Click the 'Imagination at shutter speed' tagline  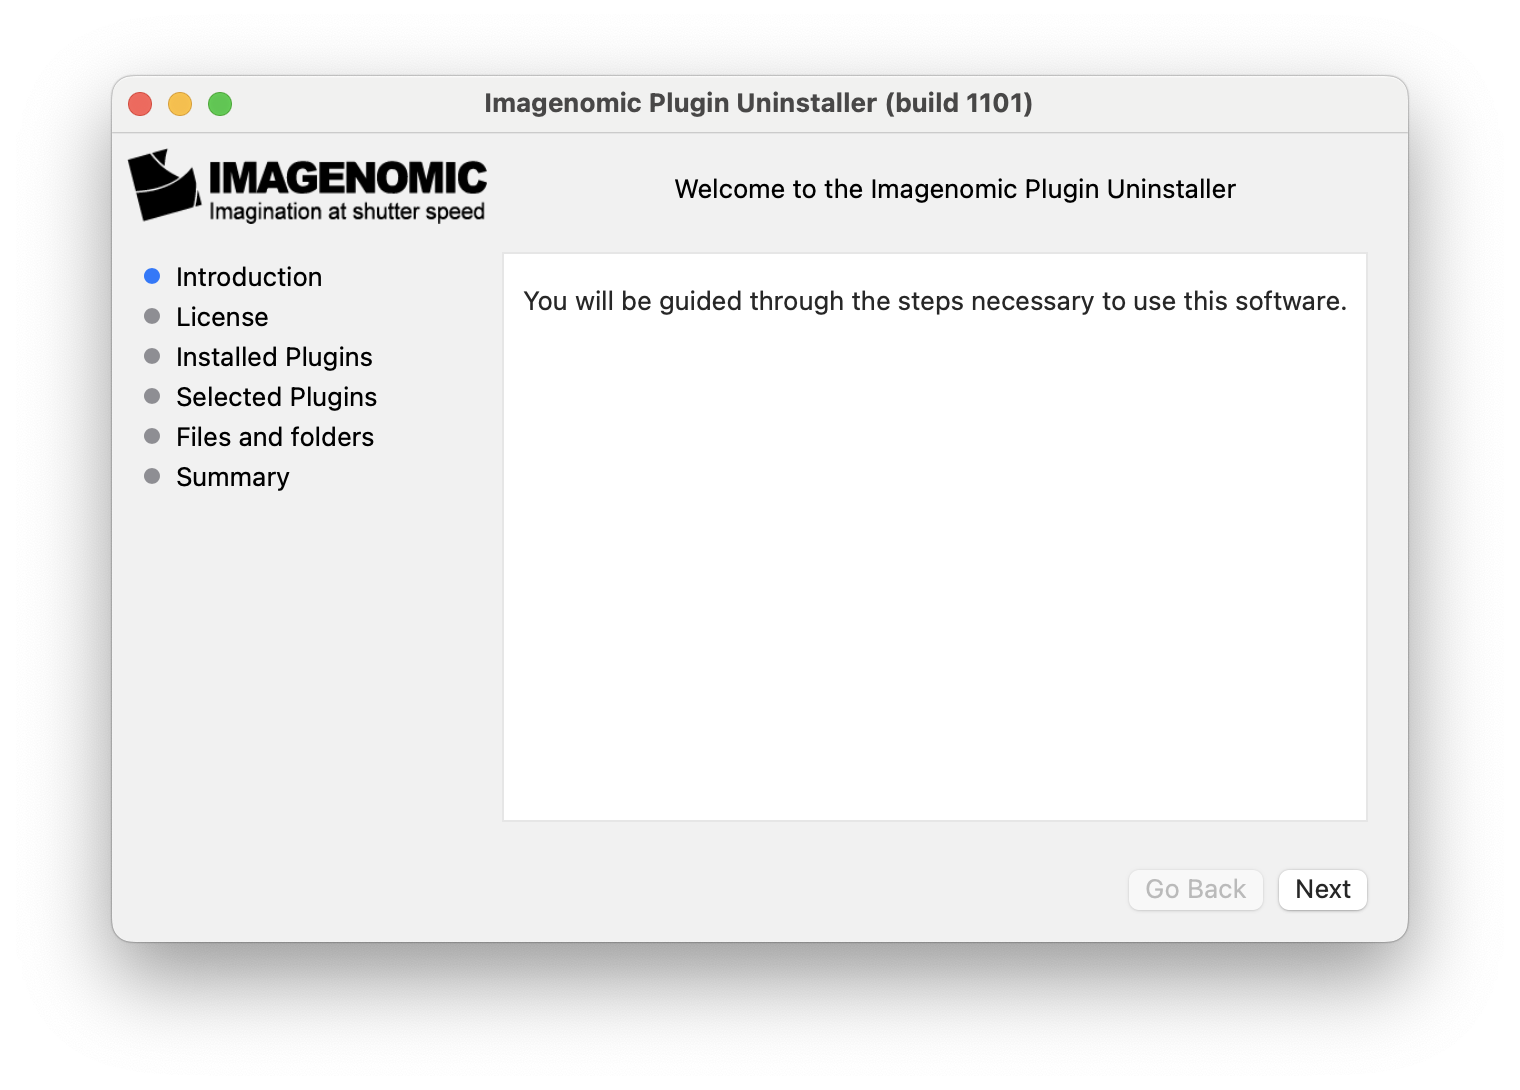[x=347, y=212]
